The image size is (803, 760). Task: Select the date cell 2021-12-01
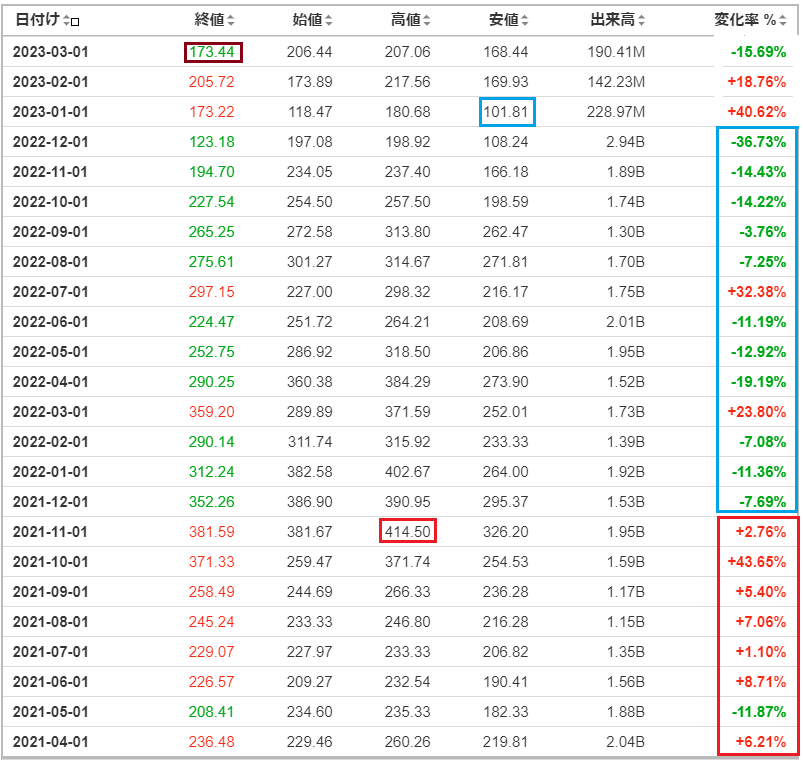(x=51, y=502)
